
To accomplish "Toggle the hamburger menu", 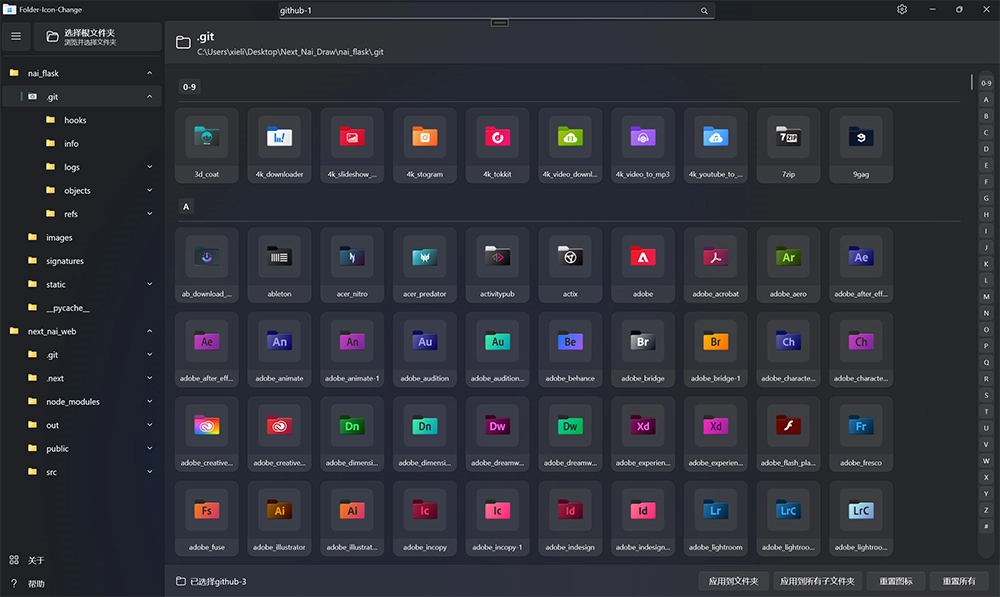I will click(x=16, y=36).
